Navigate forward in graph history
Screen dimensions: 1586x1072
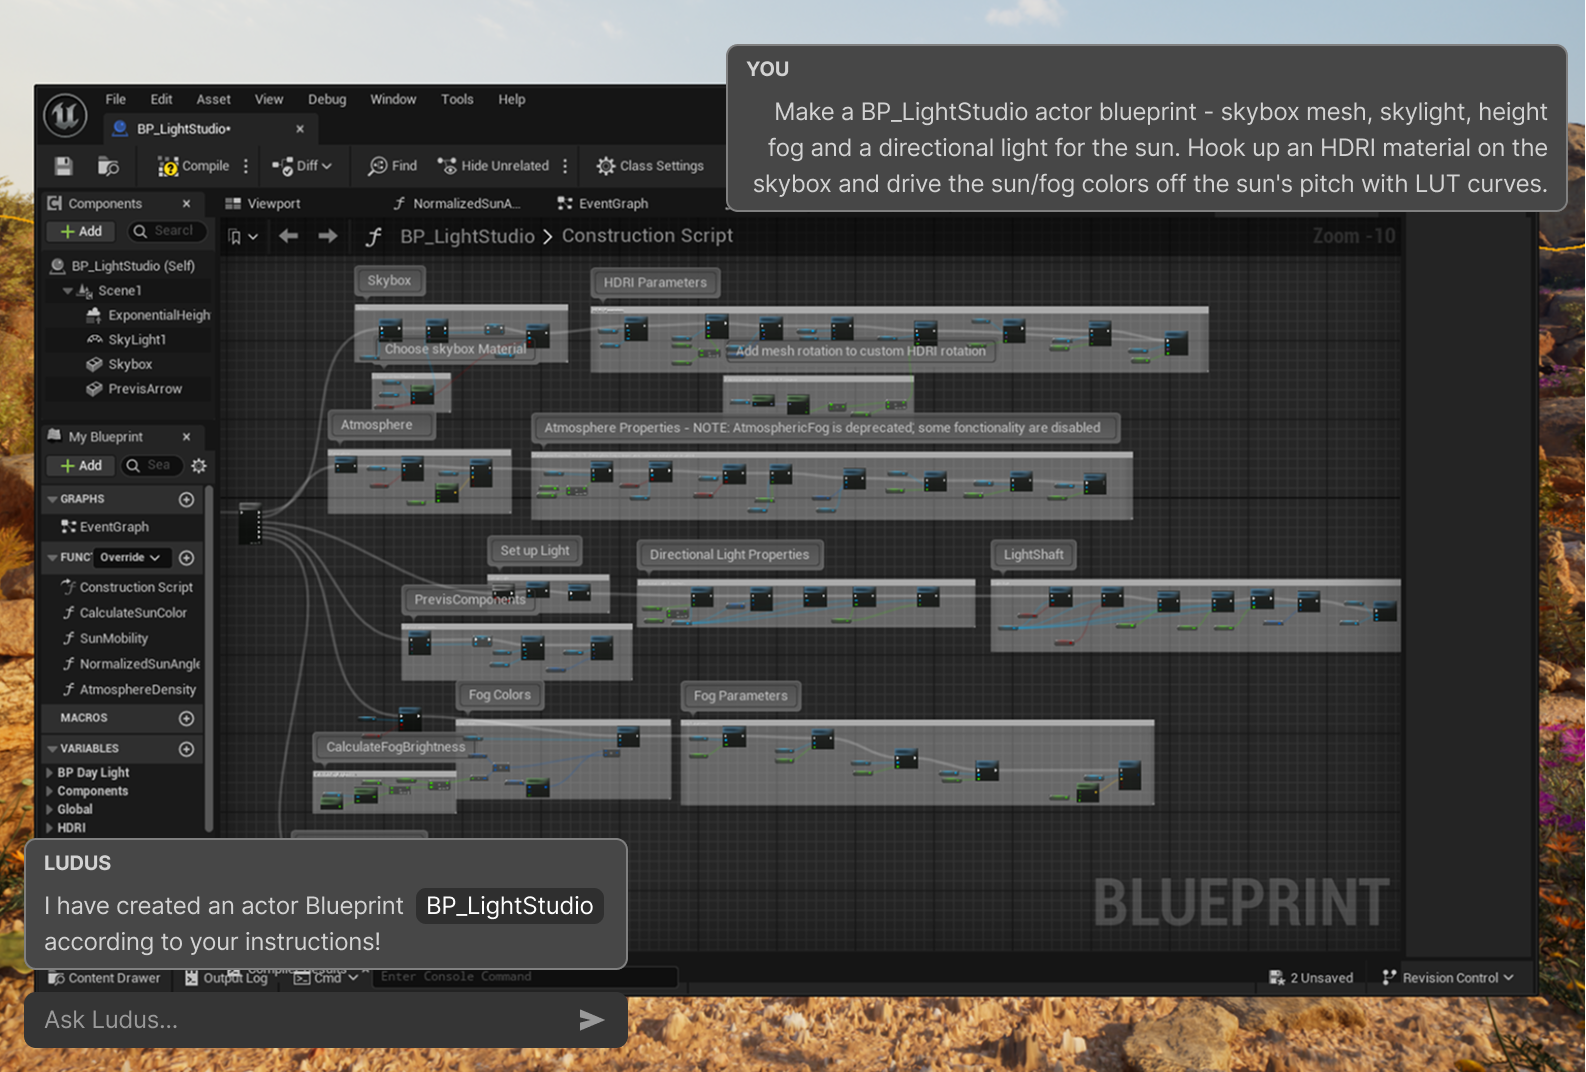click(x=328, y=236)
